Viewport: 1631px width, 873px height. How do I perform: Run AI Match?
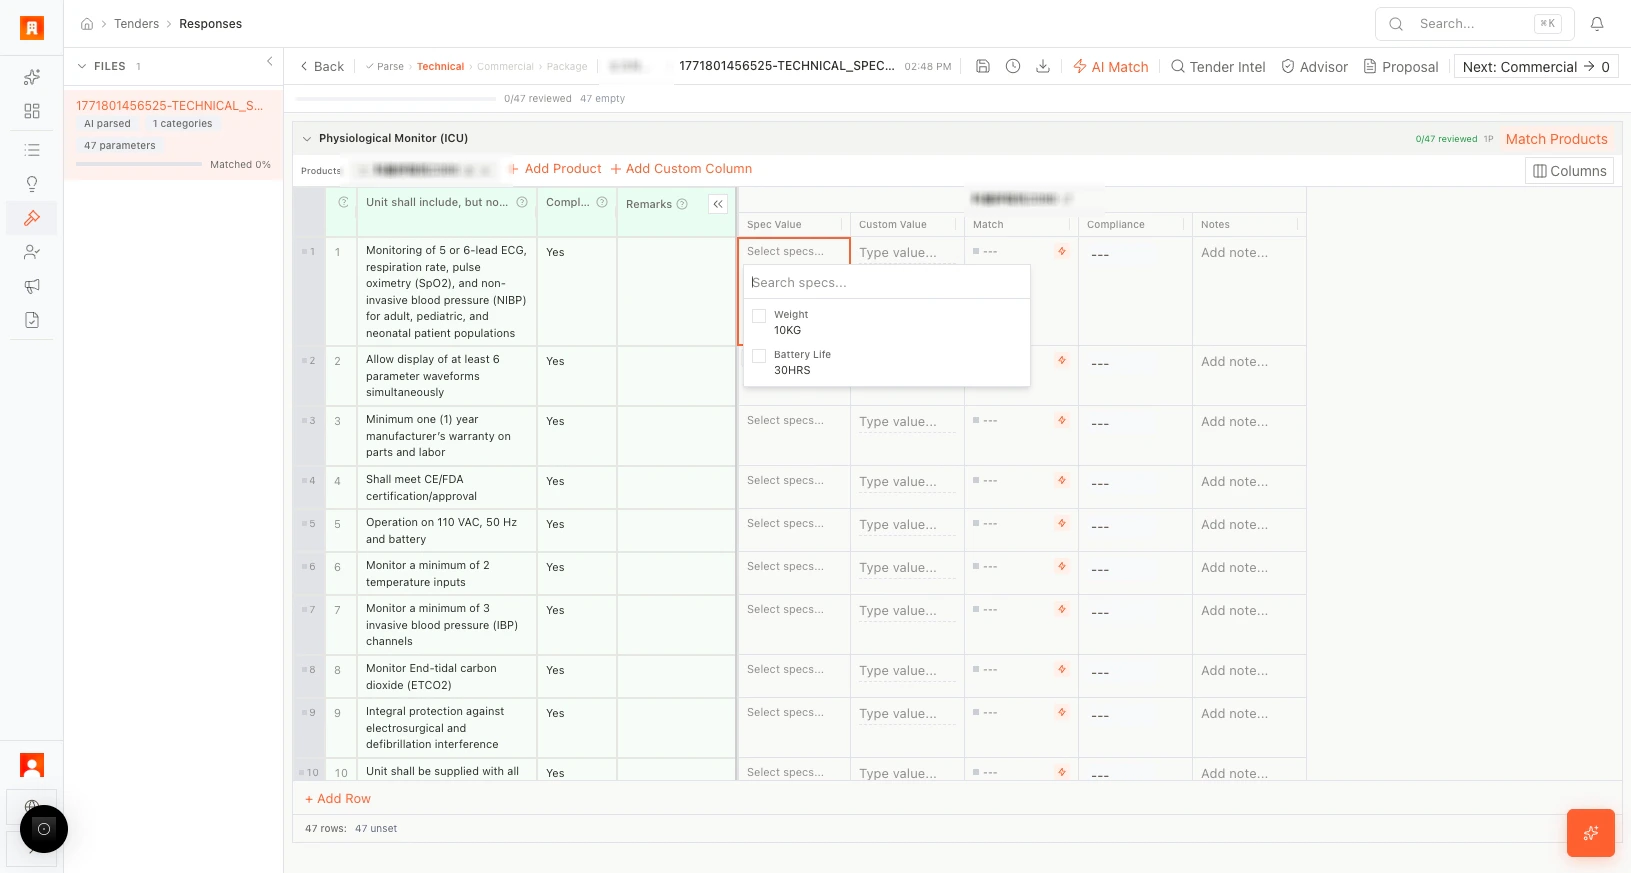[1111, 67]
